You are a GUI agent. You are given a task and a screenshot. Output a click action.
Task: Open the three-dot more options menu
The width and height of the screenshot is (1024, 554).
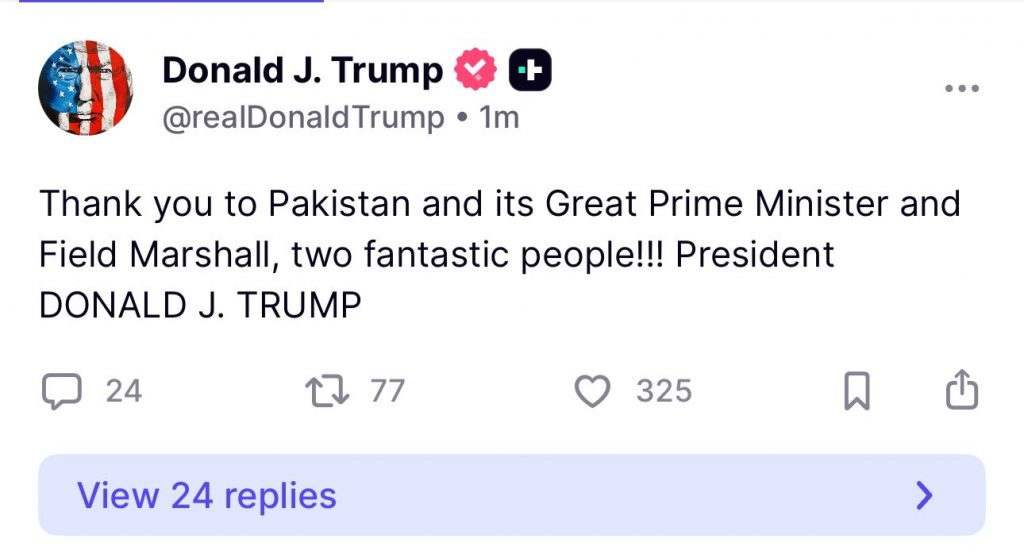click(962, 88)
